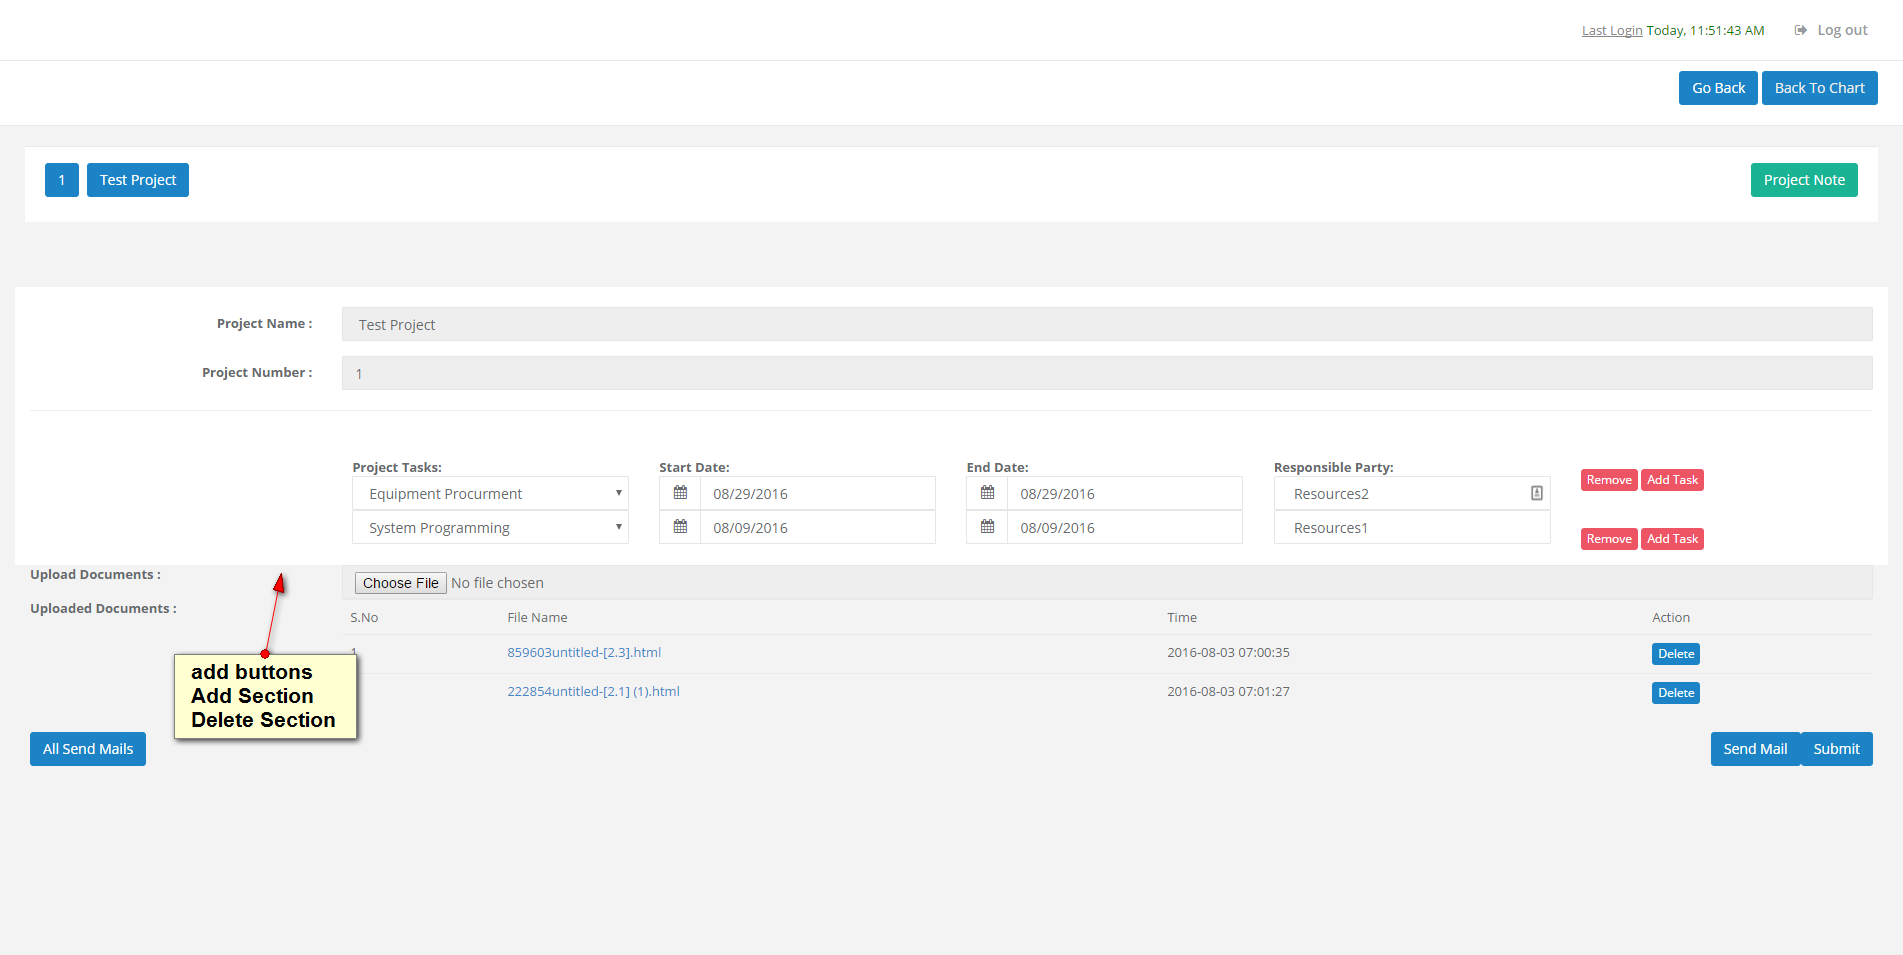Click the Resources2 responsible party field

(x=1412, y=493)
